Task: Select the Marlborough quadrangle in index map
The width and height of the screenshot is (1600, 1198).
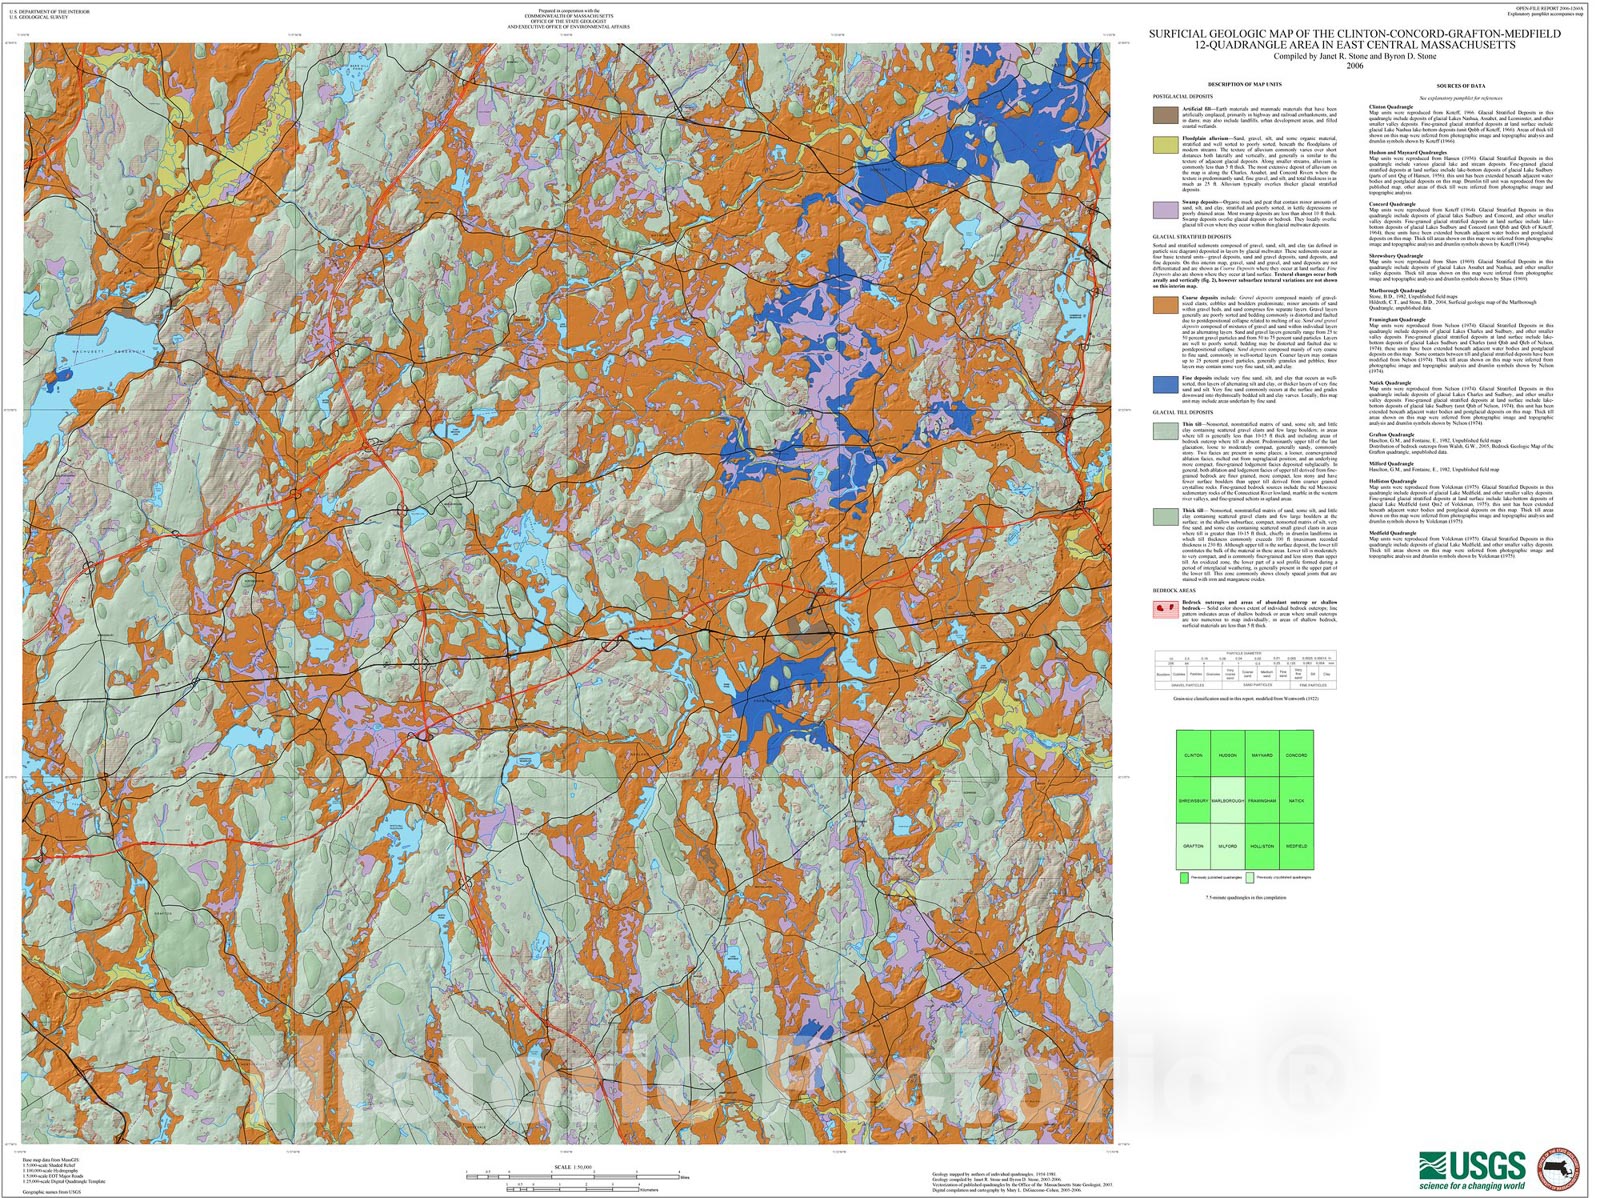Action: (1227, 800)
